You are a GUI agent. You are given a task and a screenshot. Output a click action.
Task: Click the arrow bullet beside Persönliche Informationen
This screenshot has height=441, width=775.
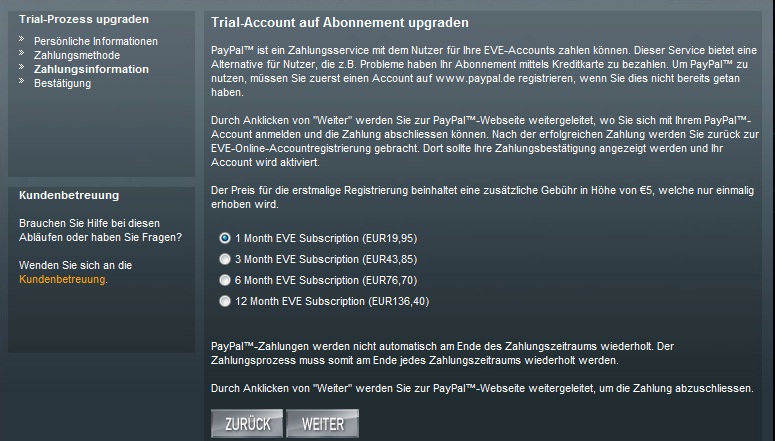pos(22,39)
